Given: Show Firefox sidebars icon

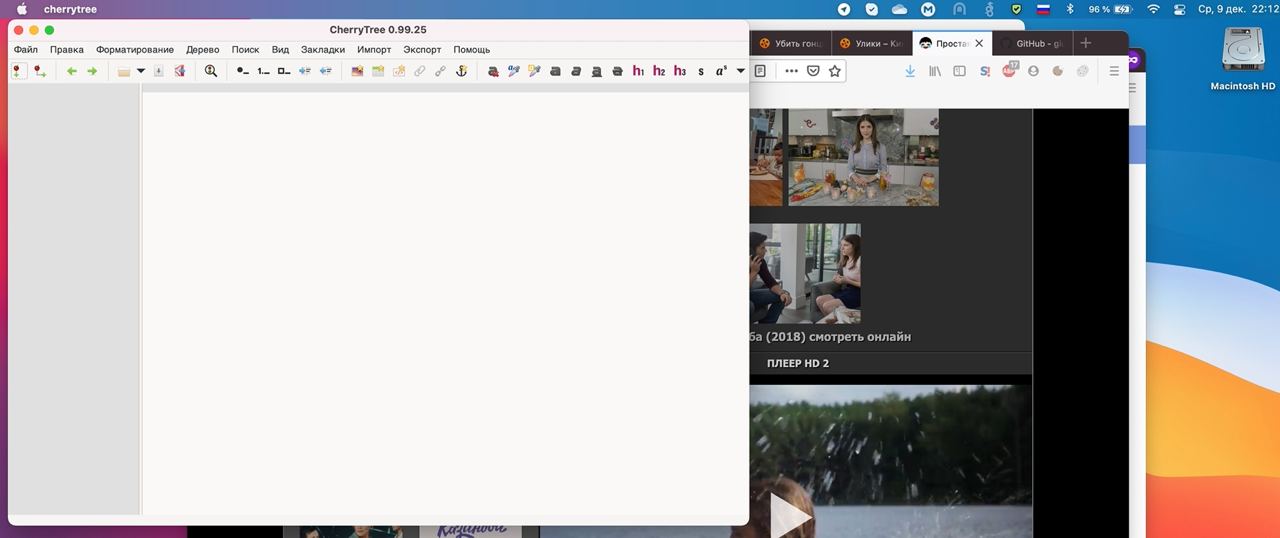Looking at the screenshot, I should (959, 71).
